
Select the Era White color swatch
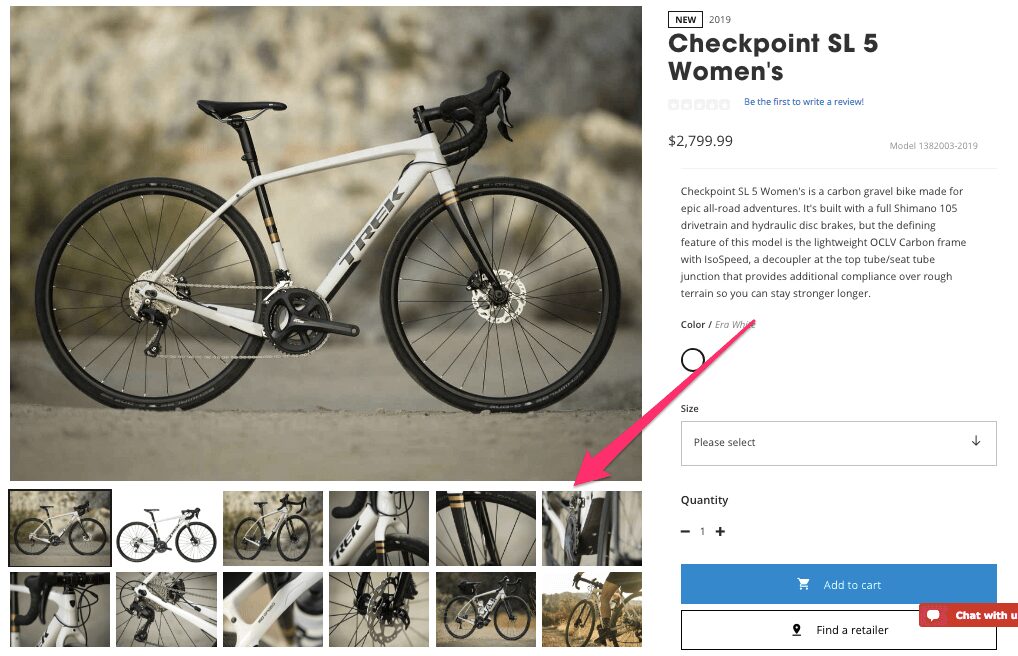(692, 360)
